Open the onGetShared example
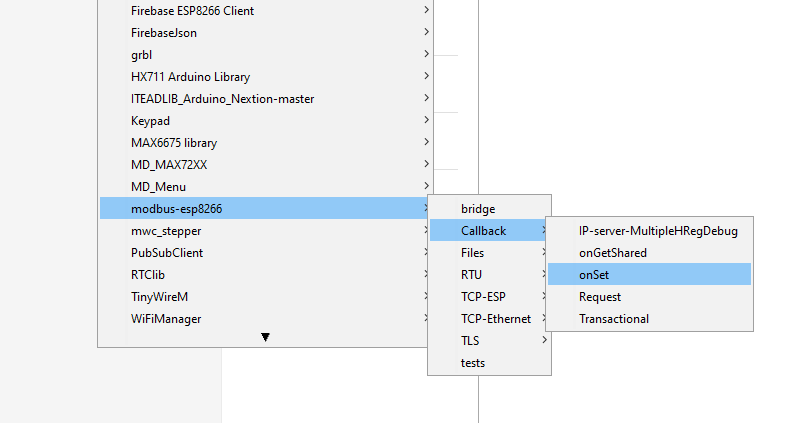Screen dimensions: 796x423 pyautogui.click(x=649, y=253)
